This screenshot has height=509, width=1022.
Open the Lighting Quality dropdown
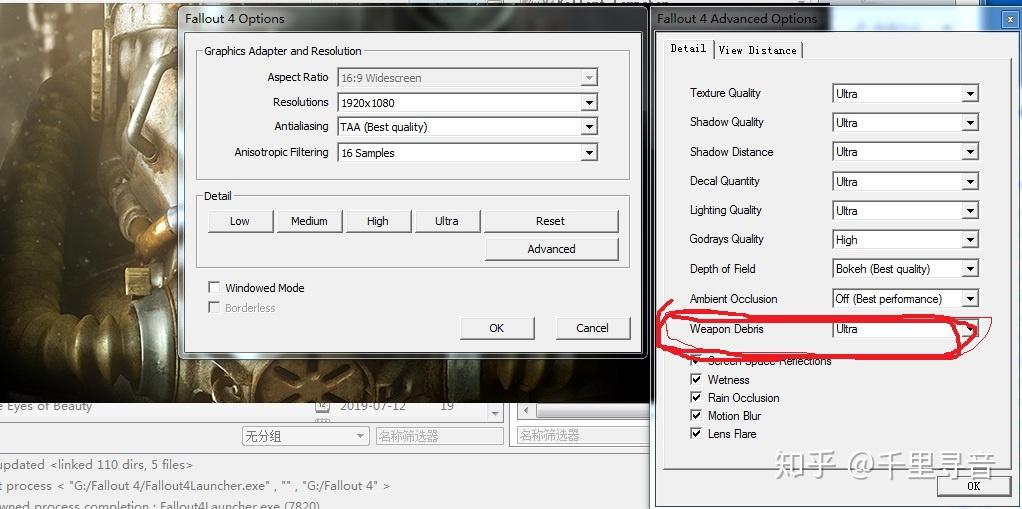tap(905, 211)
